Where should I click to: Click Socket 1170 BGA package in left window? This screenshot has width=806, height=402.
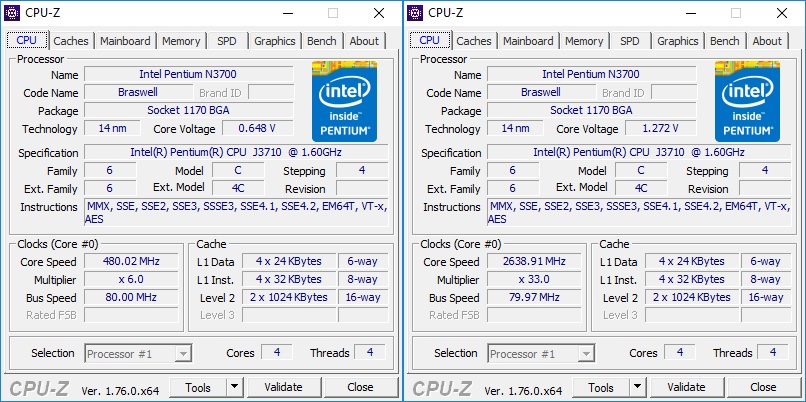(189, 111)
